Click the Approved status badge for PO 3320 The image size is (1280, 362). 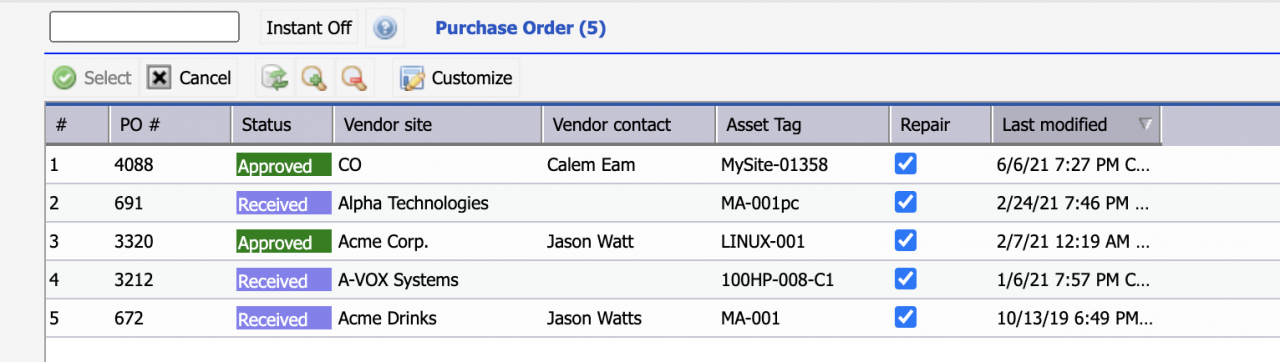[x=284, y=242]
